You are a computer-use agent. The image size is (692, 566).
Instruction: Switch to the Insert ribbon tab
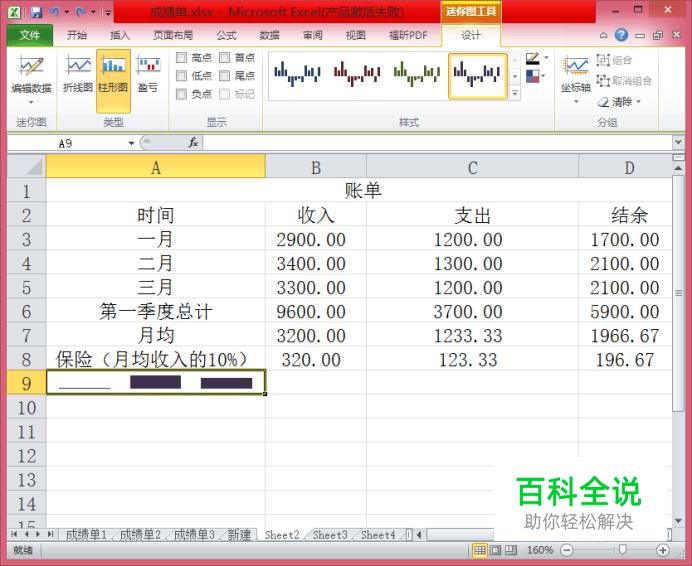pyautogui.click(x=120, y=35)
